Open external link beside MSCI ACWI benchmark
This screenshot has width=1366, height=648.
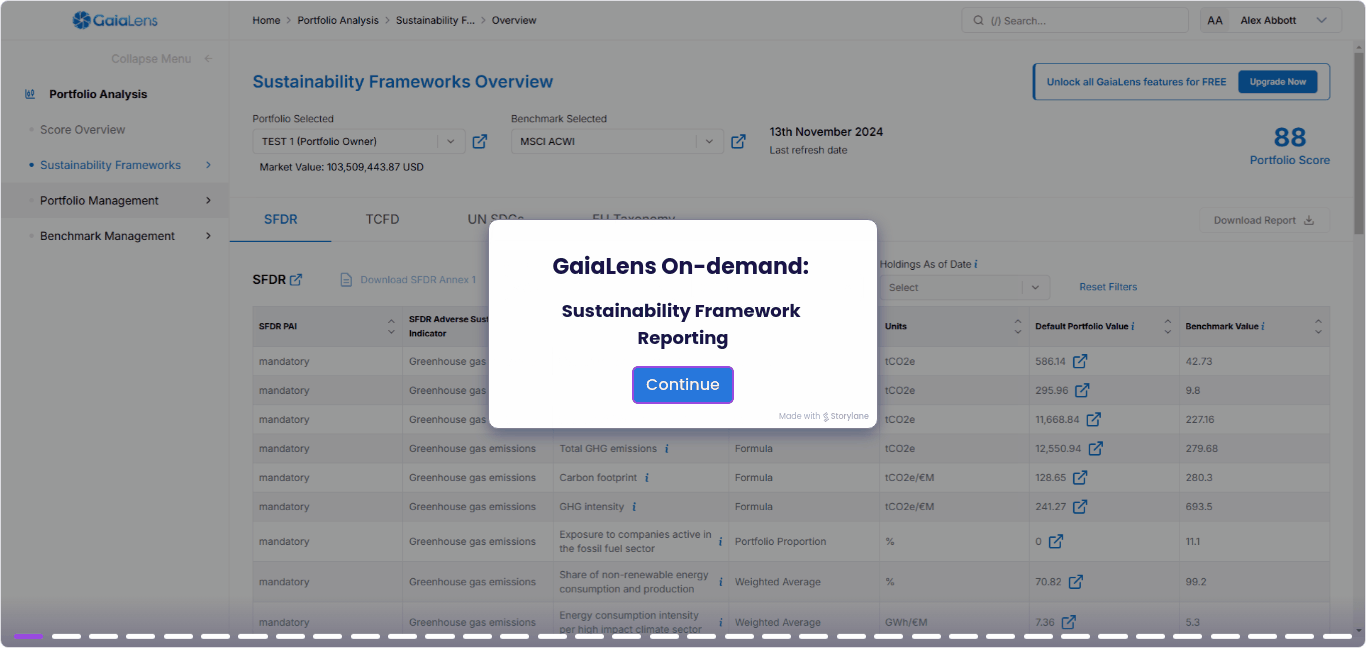pos(738,142)
